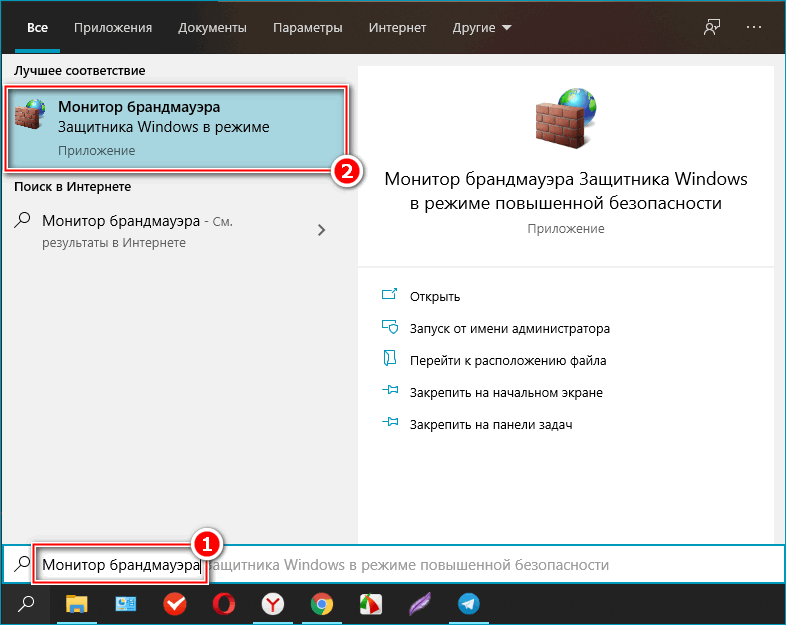Click the feedback person icon

(x=712, y=27)
